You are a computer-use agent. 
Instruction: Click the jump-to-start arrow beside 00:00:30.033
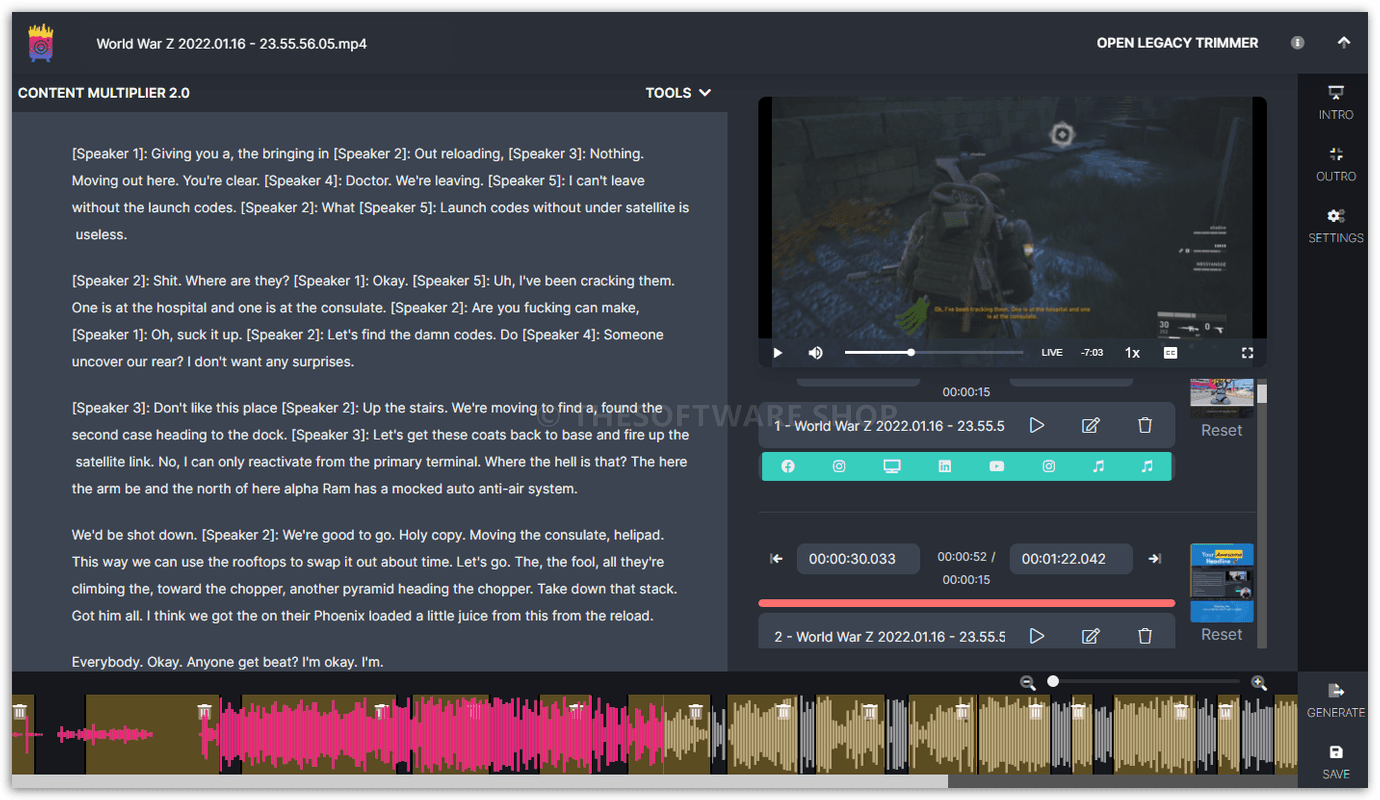pyautogui.click(x=776, y=559)
